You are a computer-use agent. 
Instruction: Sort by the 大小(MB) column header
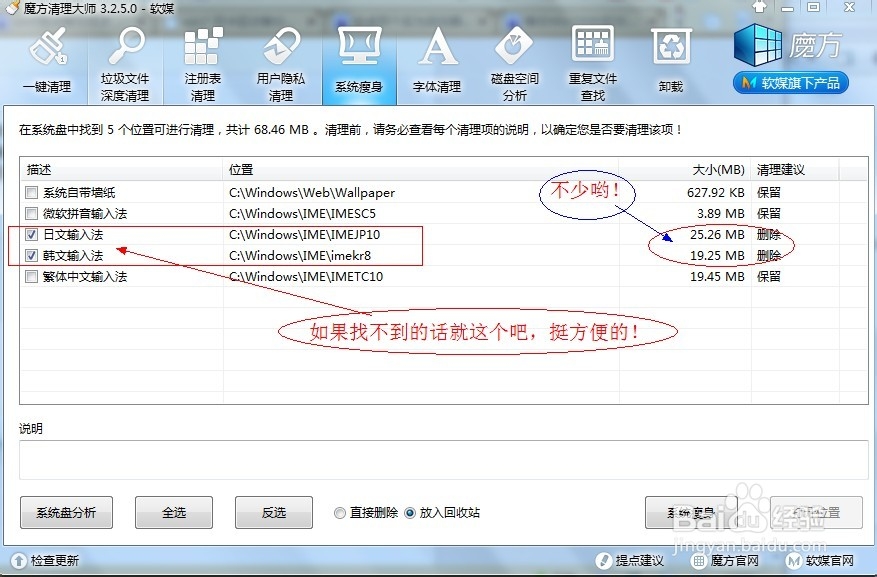click(x=685, y=169)
